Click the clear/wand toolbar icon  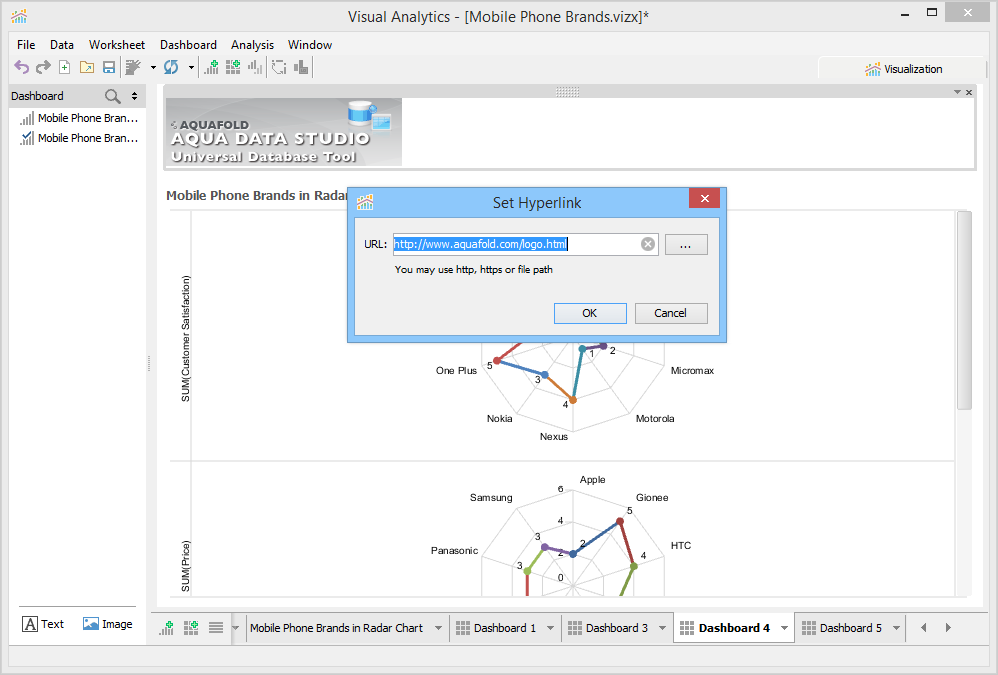click(133, 67)
